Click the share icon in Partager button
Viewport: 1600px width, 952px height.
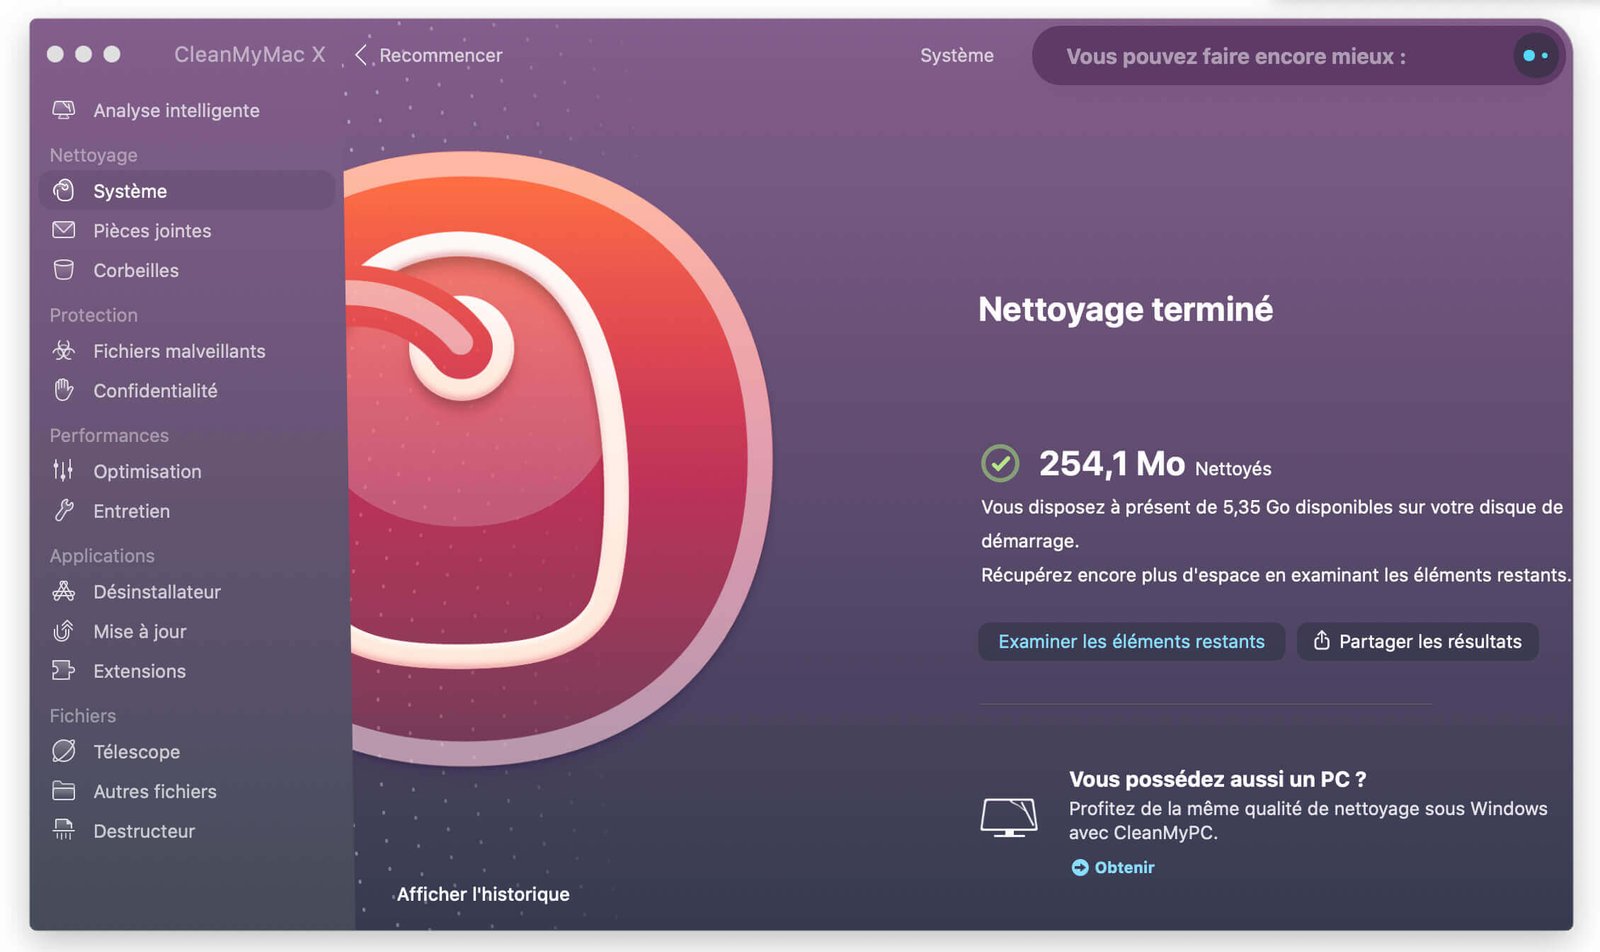tap(1321, 640)
